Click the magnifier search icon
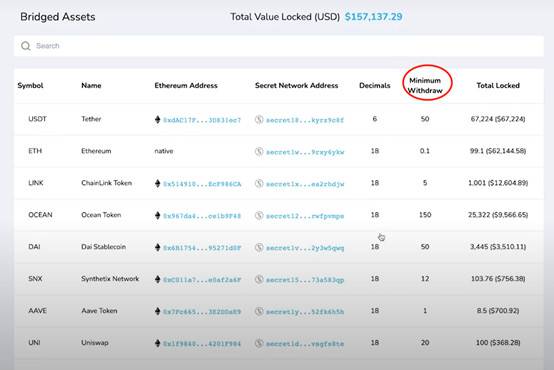 click(x=25, y=46)
